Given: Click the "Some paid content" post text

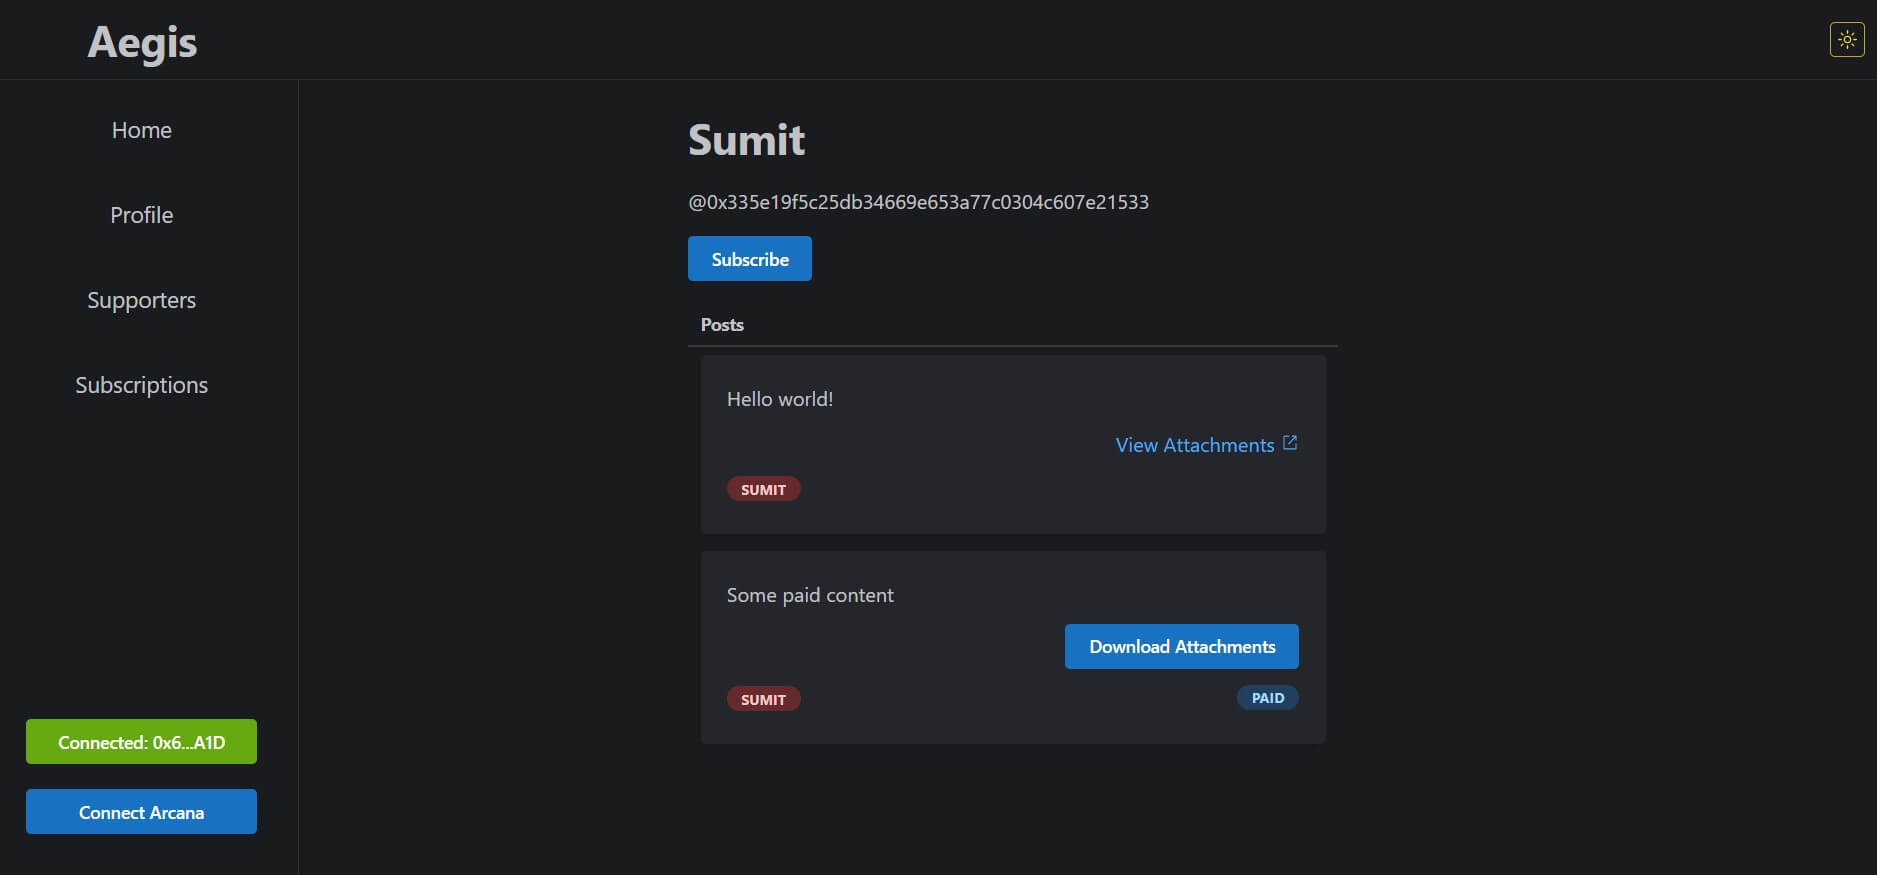Looking at the screenshot, I should coord(809,595).
